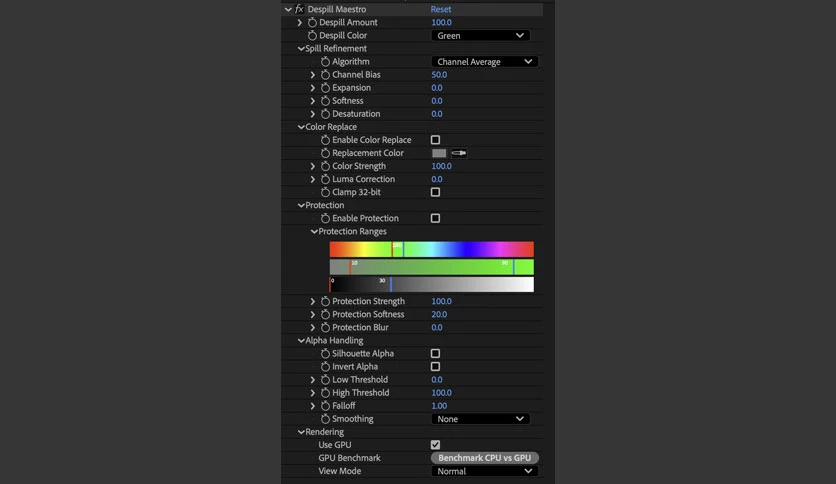Pick Replacement Color with the eyedropper

point(459,153)
